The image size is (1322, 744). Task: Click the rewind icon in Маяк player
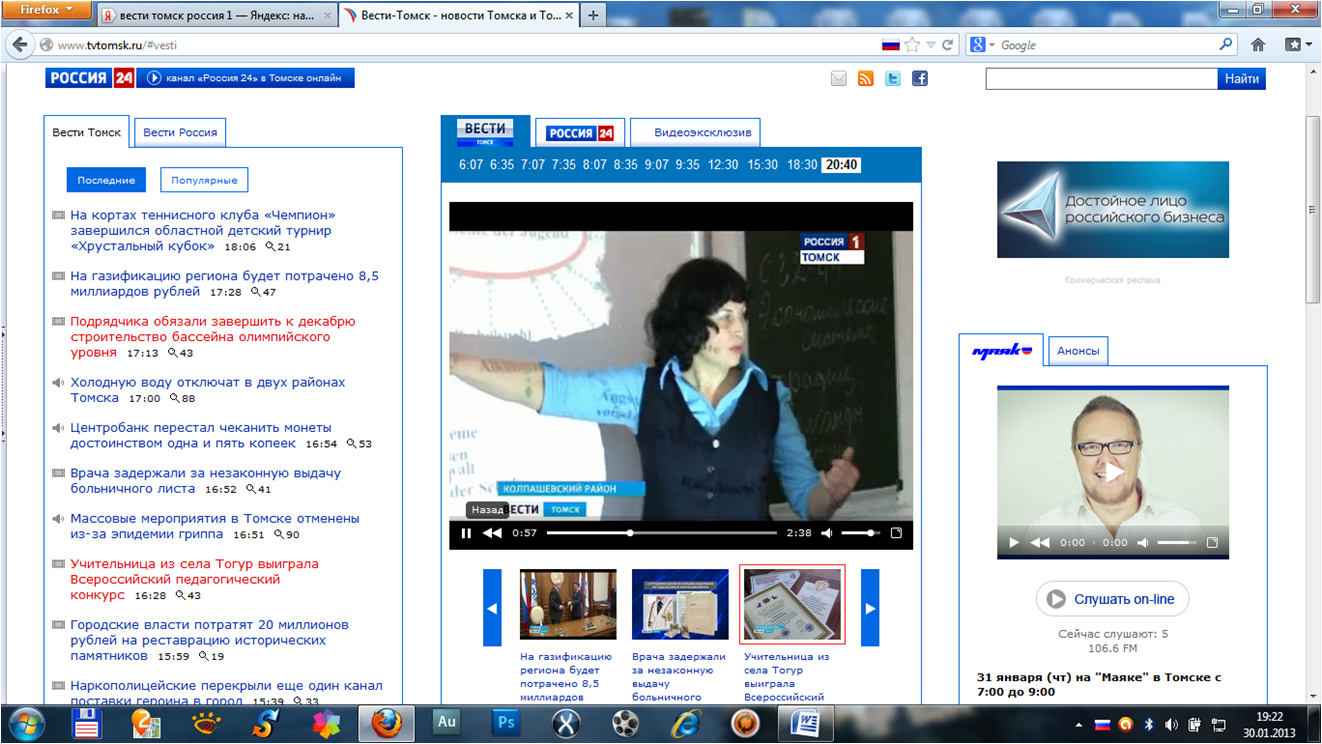click(1040, 542)
